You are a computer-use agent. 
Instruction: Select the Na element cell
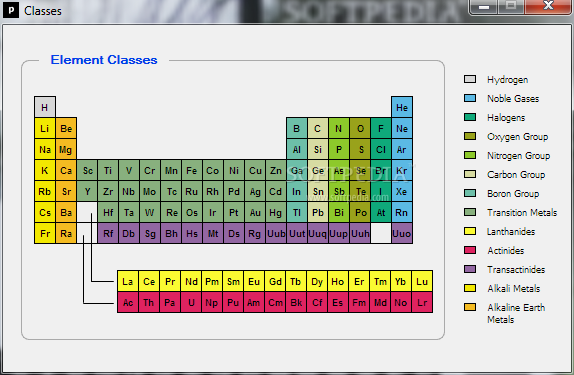[x=45, y=149]
